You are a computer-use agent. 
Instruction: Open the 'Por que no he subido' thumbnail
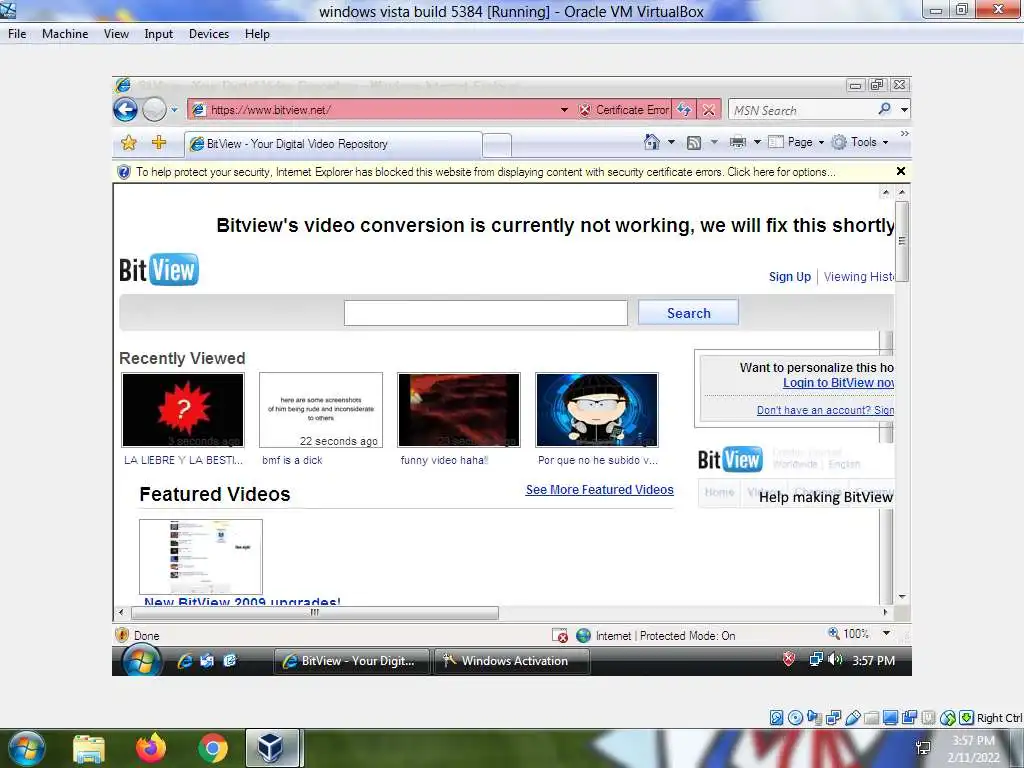coord(597,409)
